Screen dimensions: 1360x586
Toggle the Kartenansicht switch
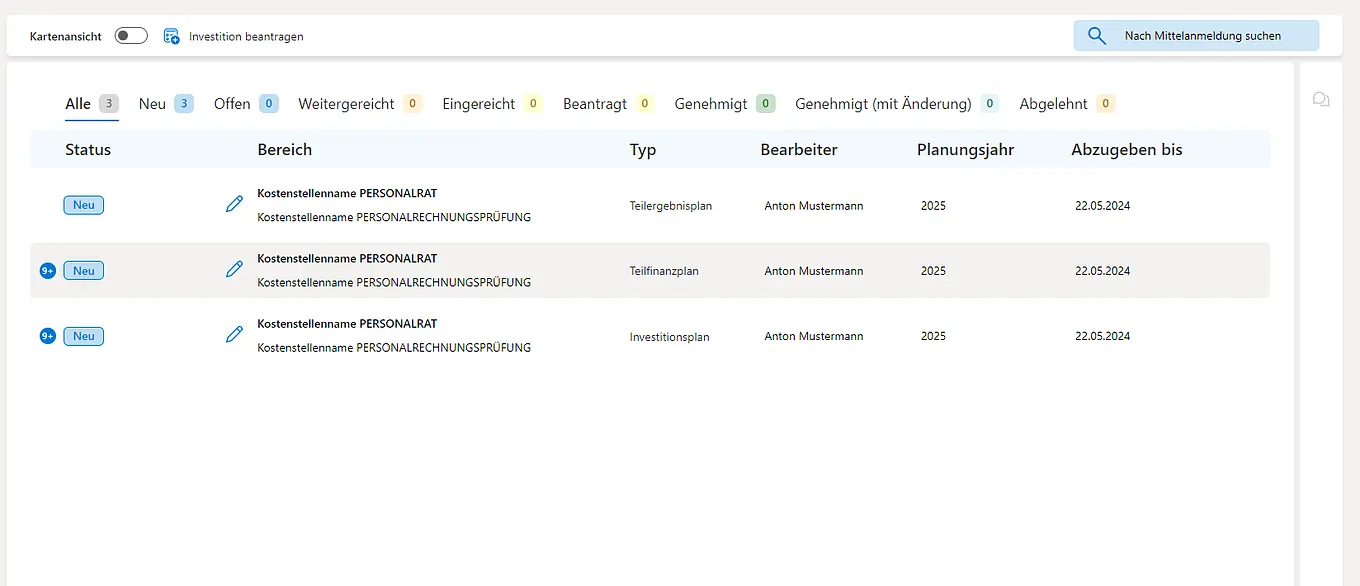click(x=131, y=36)
